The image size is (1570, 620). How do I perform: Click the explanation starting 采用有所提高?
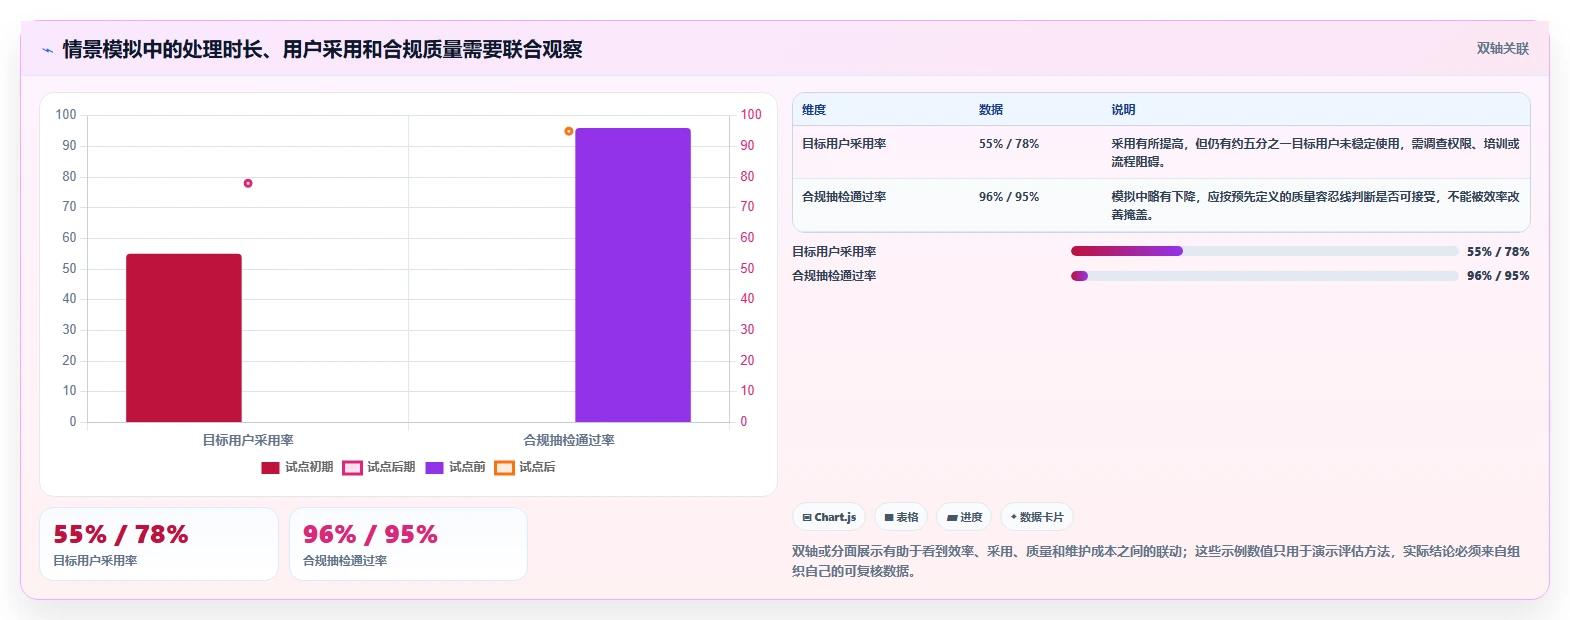(1315, 153)
